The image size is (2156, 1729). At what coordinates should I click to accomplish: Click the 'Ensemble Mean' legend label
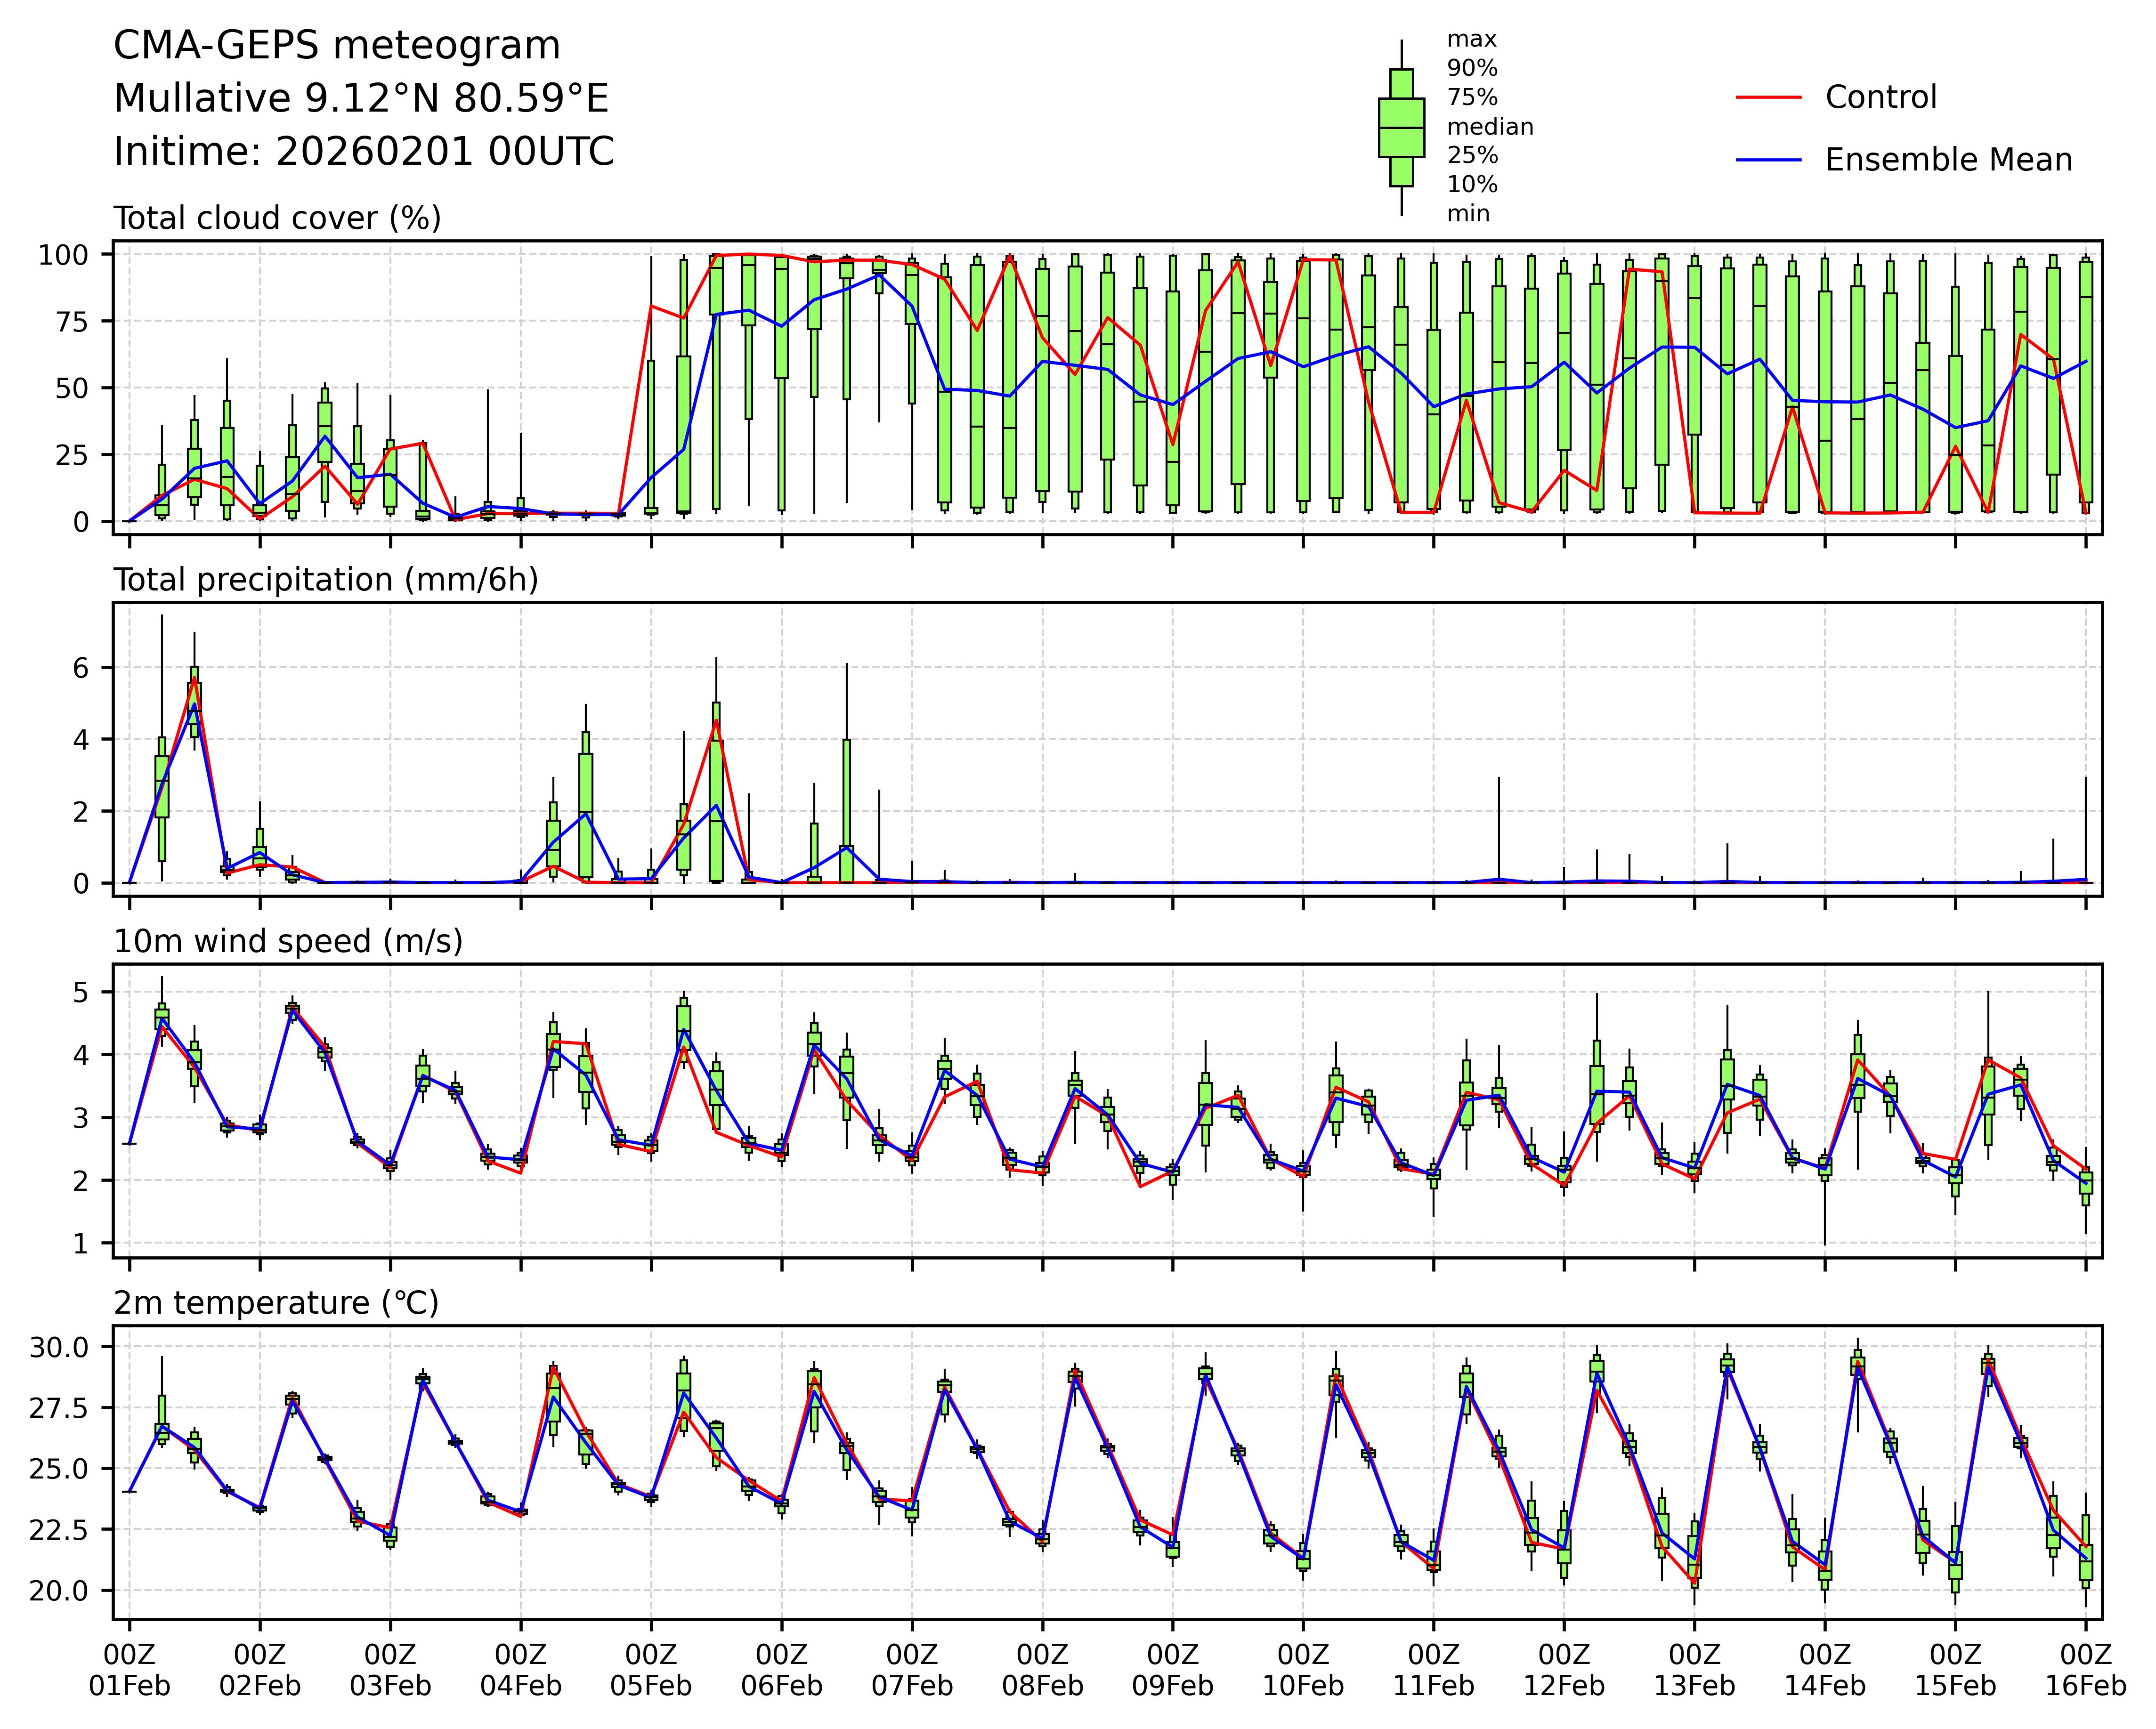pyautogui.click(x=1948, y=160)
